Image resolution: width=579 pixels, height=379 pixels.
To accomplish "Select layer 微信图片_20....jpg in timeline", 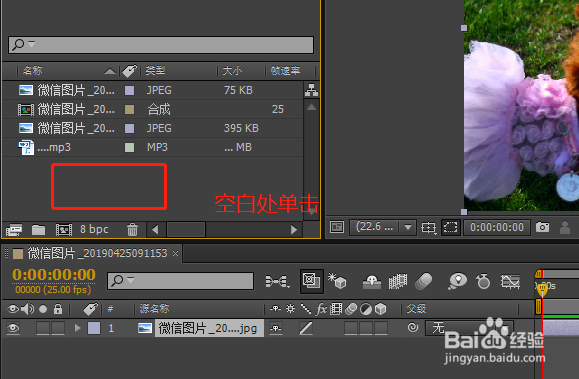I will 209,328.
